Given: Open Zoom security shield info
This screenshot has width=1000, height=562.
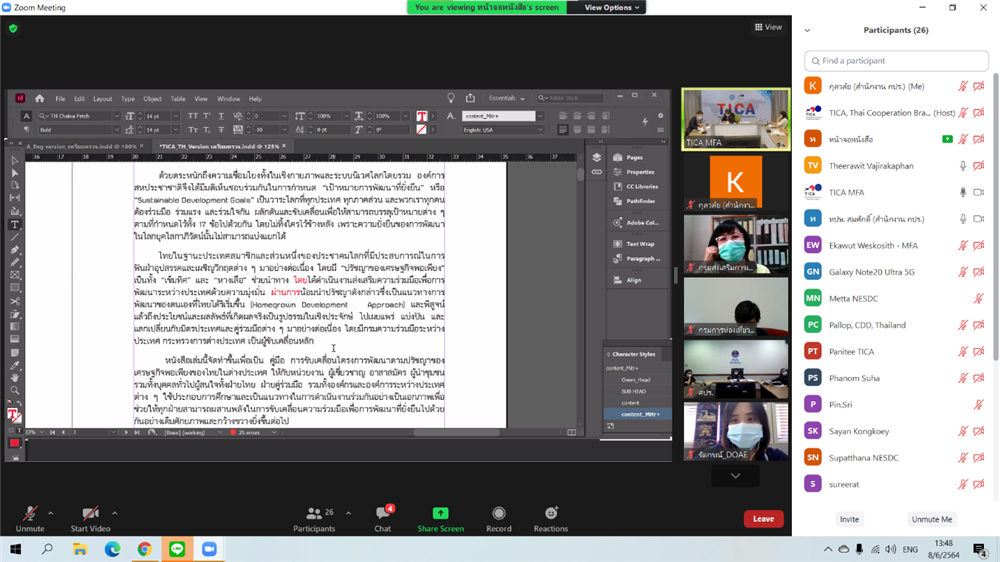Looking at the screenshot, I should 13,28.
